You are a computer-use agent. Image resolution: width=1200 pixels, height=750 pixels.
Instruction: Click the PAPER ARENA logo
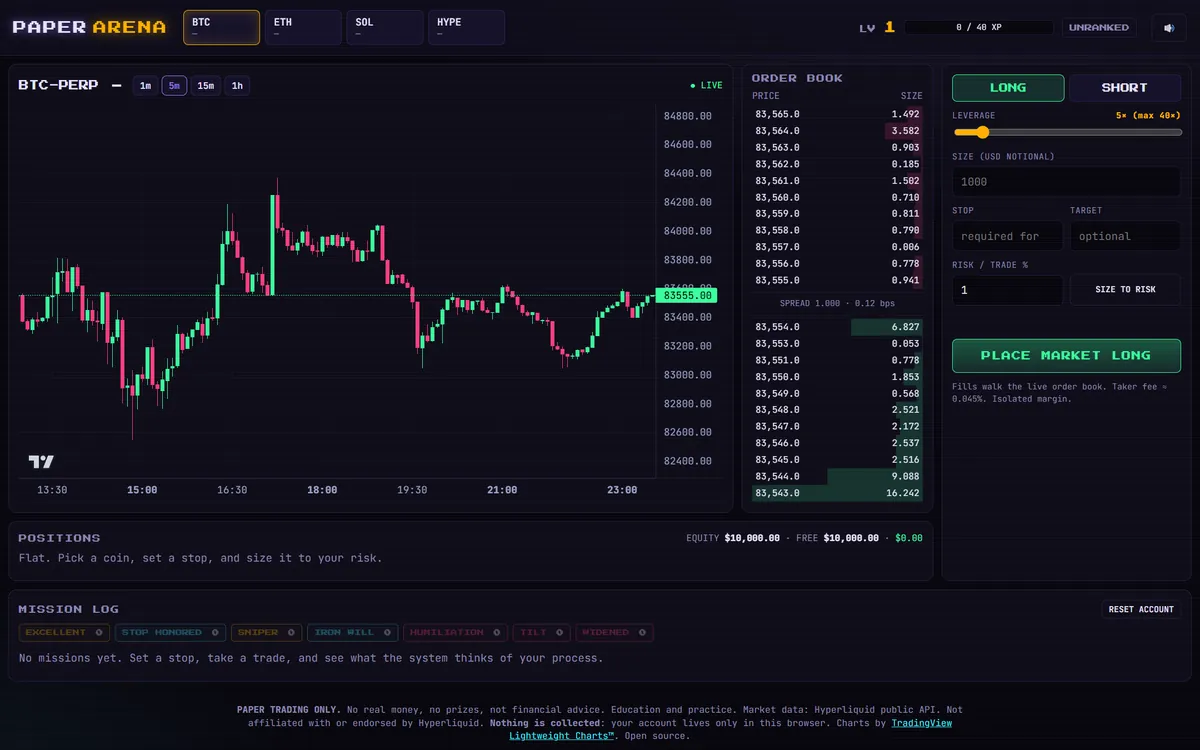89,27
